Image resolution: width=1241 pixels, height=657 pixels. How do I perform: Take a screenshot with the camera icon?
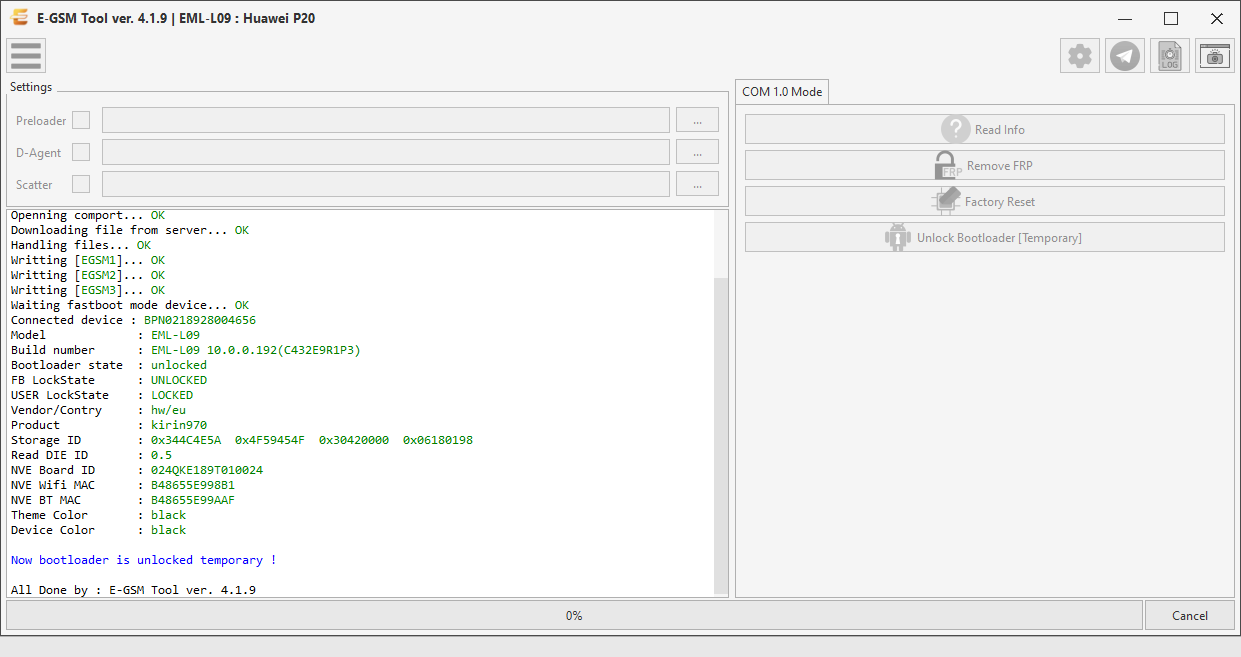tap(1215, 56)
